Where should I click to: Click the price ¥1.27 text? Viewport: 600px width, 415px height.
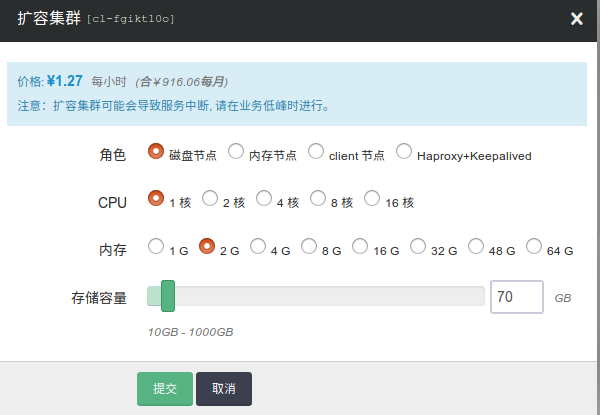click(x=65, y=81)
